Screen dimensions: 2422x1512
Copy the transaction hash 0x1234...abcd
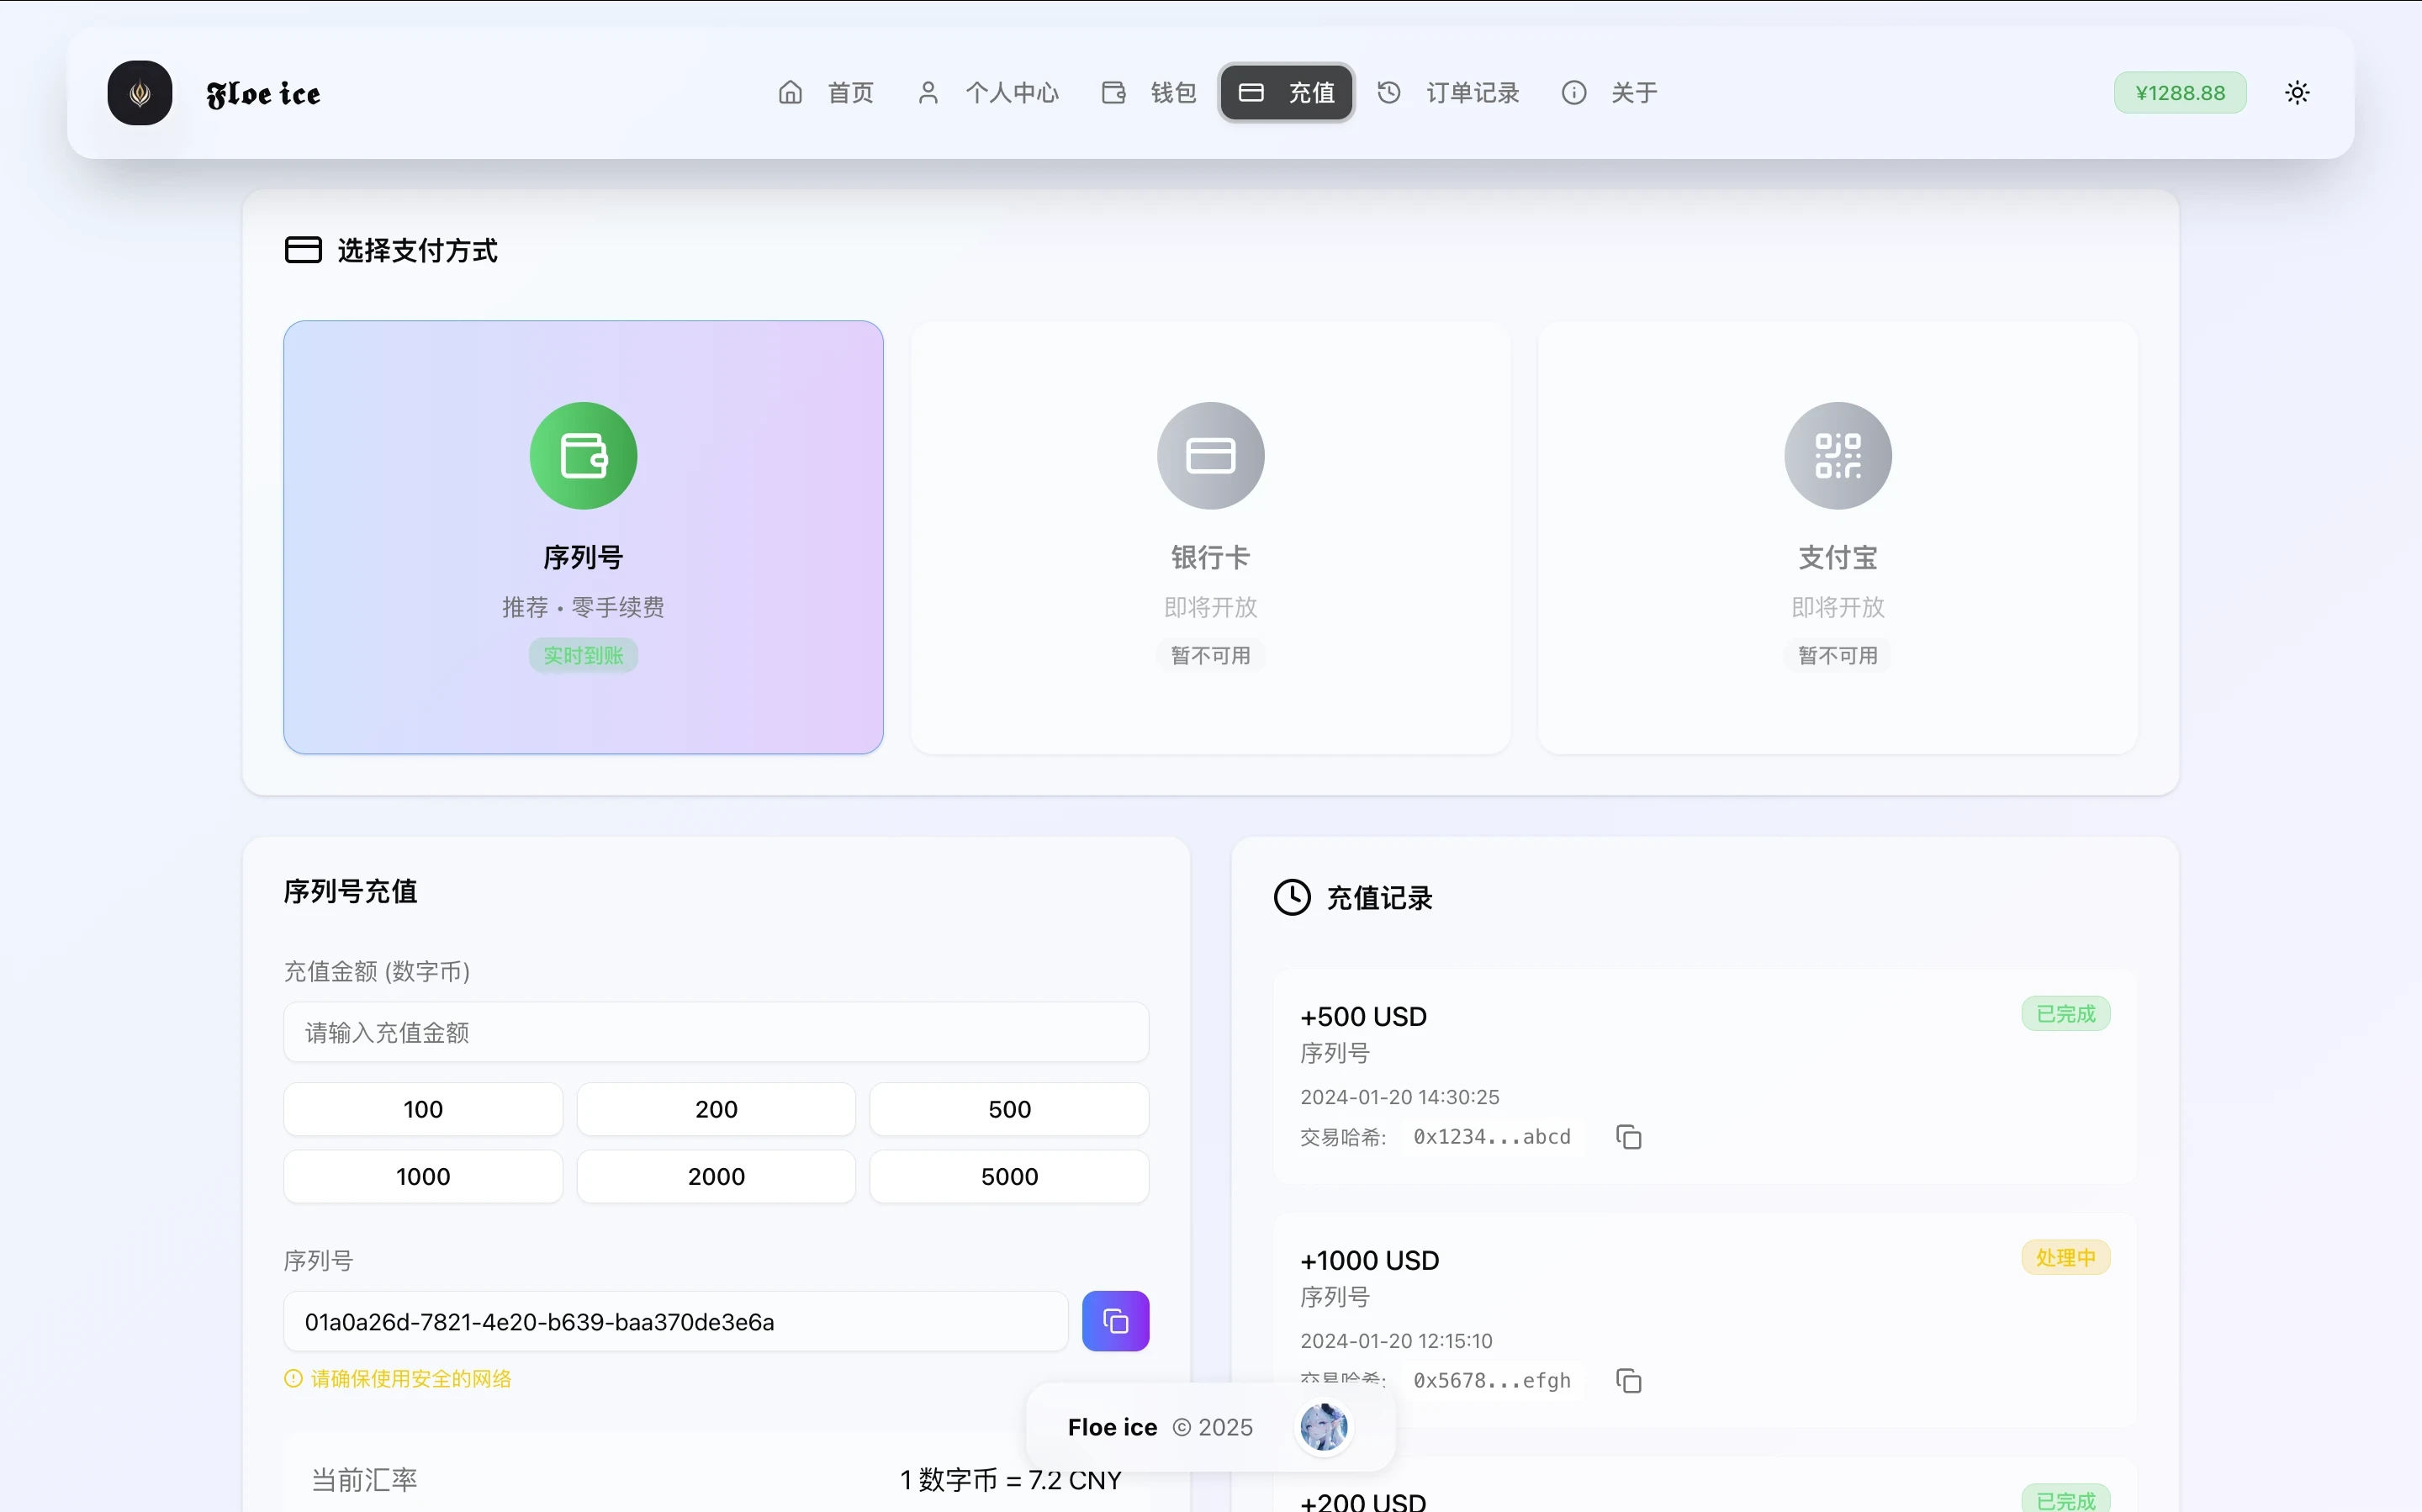click(1628, 1137)
